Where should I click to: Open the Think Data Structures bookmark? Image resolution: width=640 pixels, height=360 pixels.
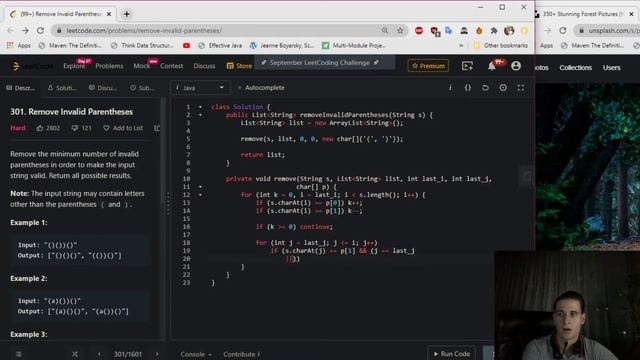[142, 45]
